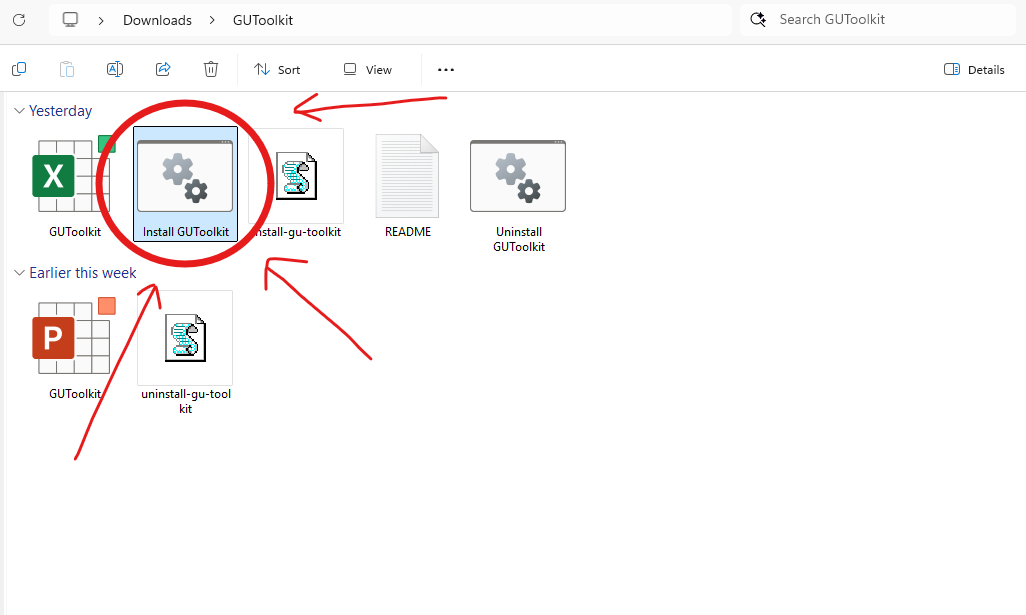Click the This PC monitor icon in breadcrumb
Image resolution: width=1026 pixels, height=615 pixels.
(x=70, y=20)
